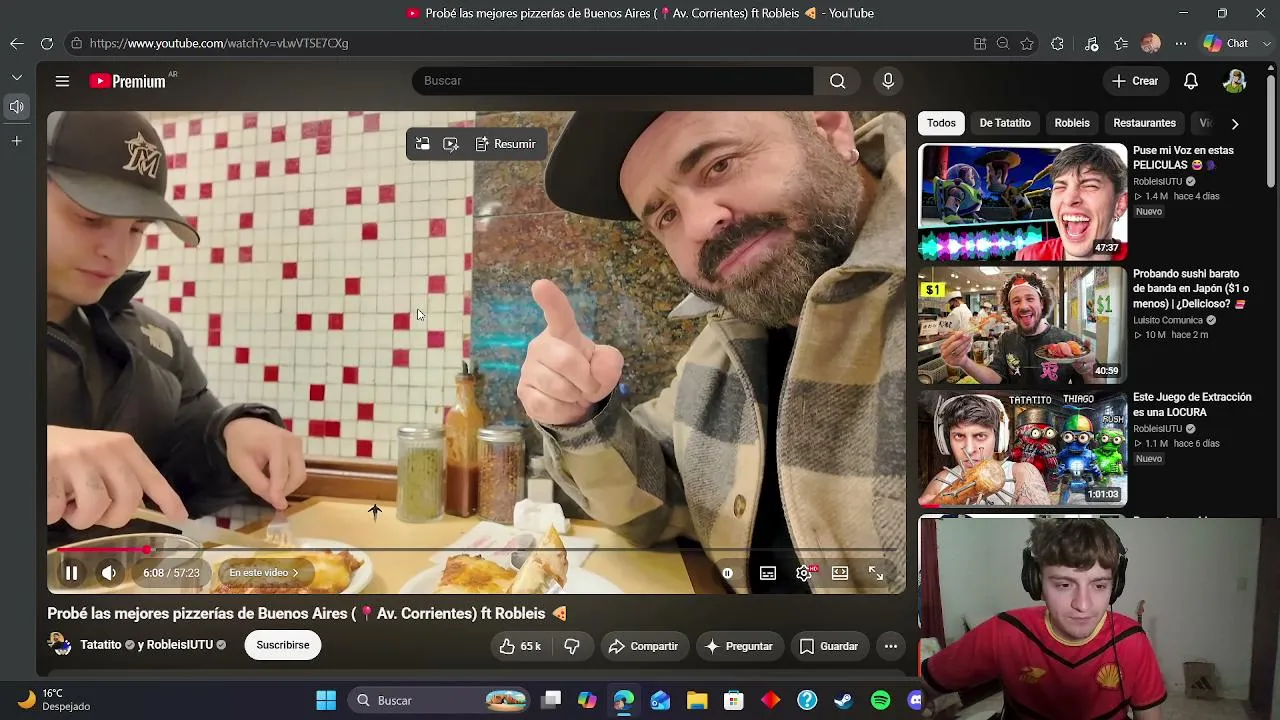Click the AI video icon left of Resumir

[x=451, y=144]
